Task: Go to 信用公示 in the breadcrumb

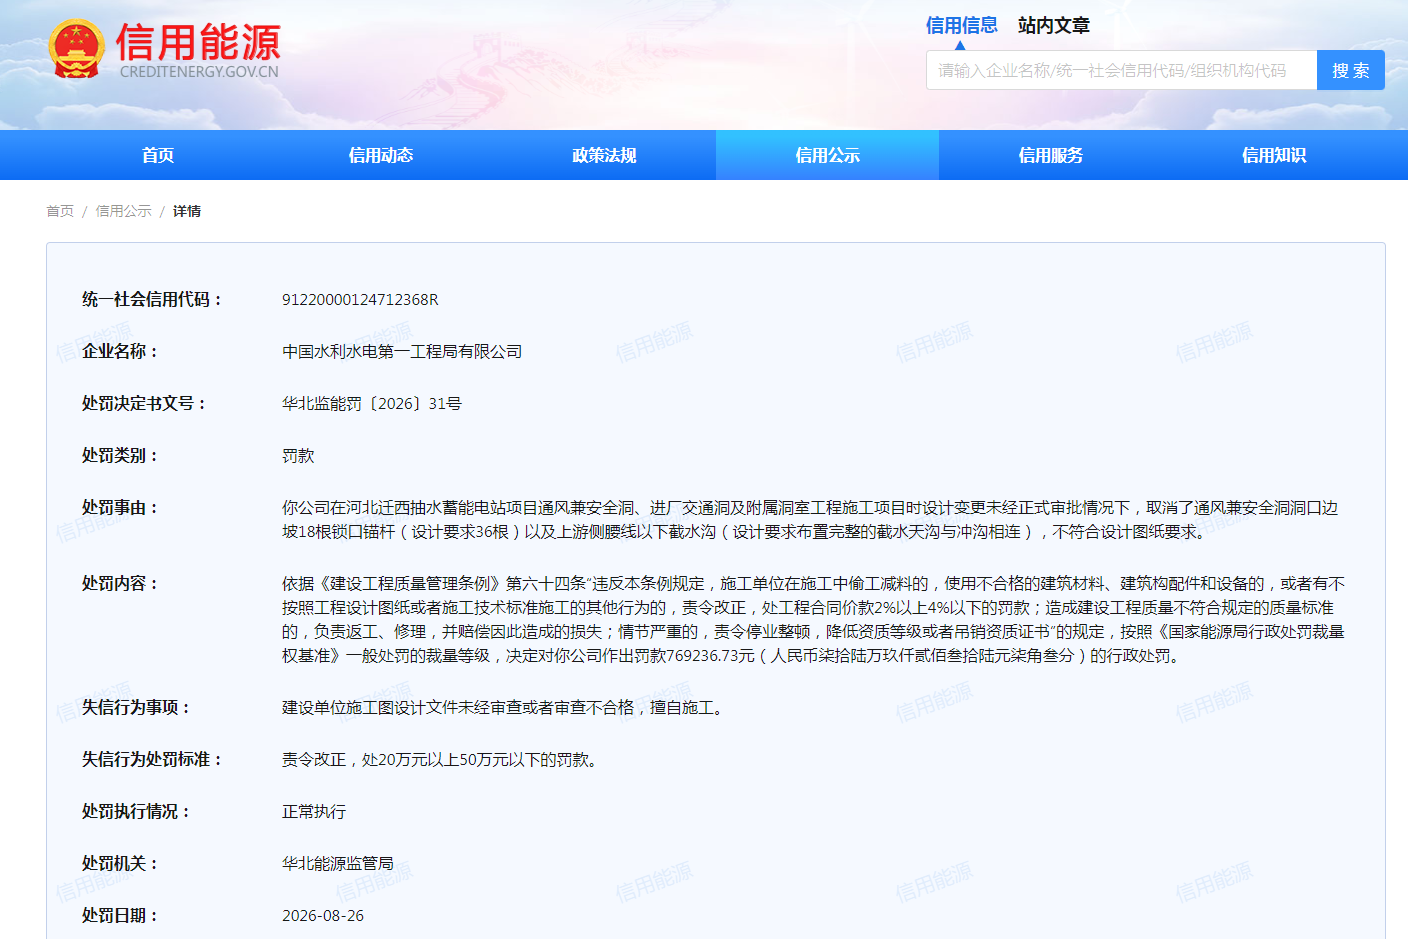Action: tap(124, 211)
